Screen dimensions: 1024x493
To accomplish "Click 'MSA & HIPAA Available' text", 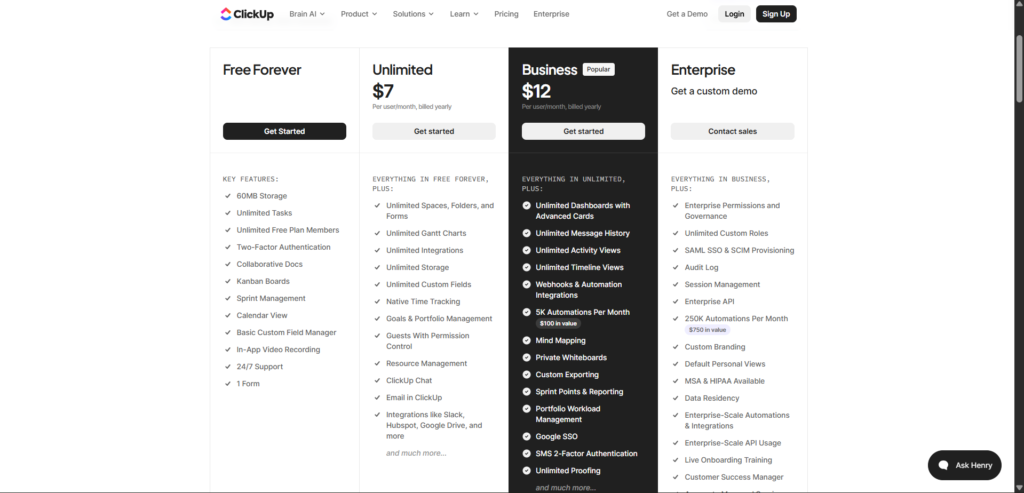I will tap(724, 381).
